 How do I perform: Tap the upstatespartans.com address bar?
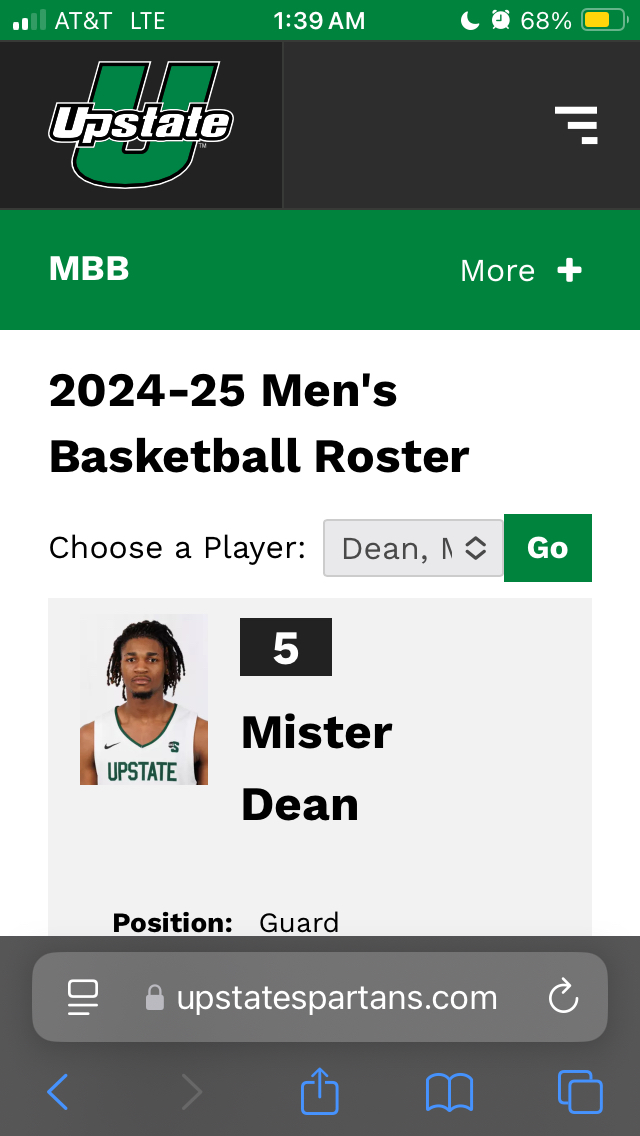pyautogui.click(x=336, y=997)
